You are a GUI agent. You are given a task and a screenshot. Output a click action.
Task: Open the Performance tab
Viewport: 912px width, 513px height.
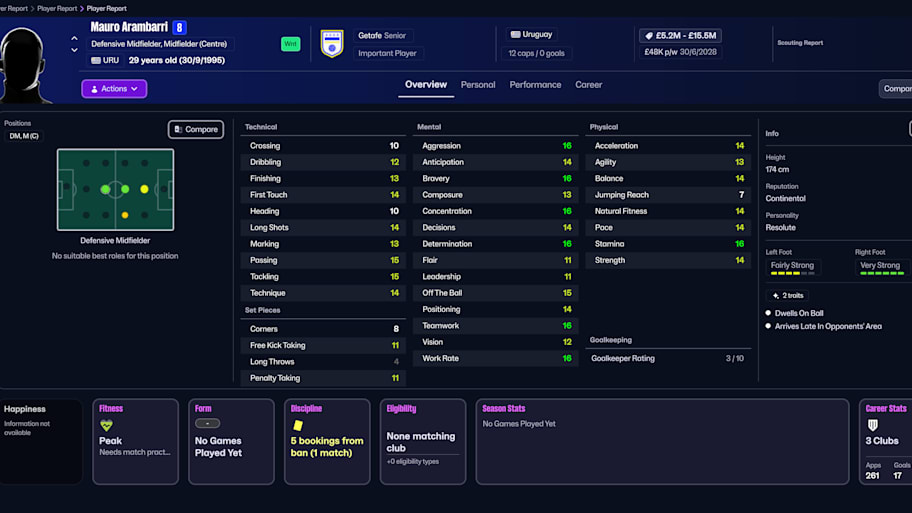(x=535, y=85)
